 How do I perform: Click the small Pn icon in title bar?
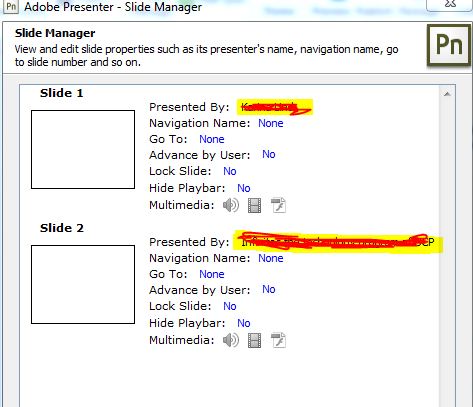click(11, 6)
